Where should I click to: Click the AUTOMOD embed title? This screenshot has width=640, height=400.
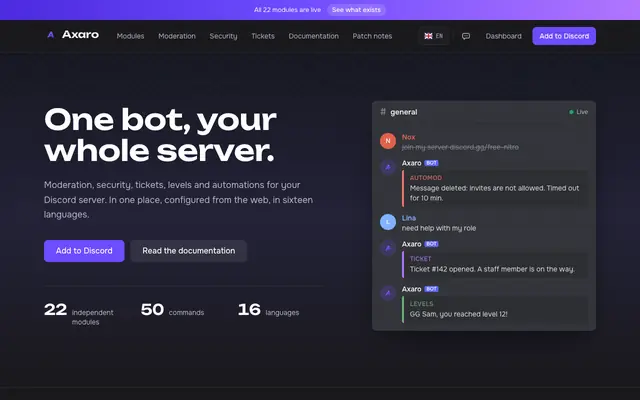click(x=426, y=178)
